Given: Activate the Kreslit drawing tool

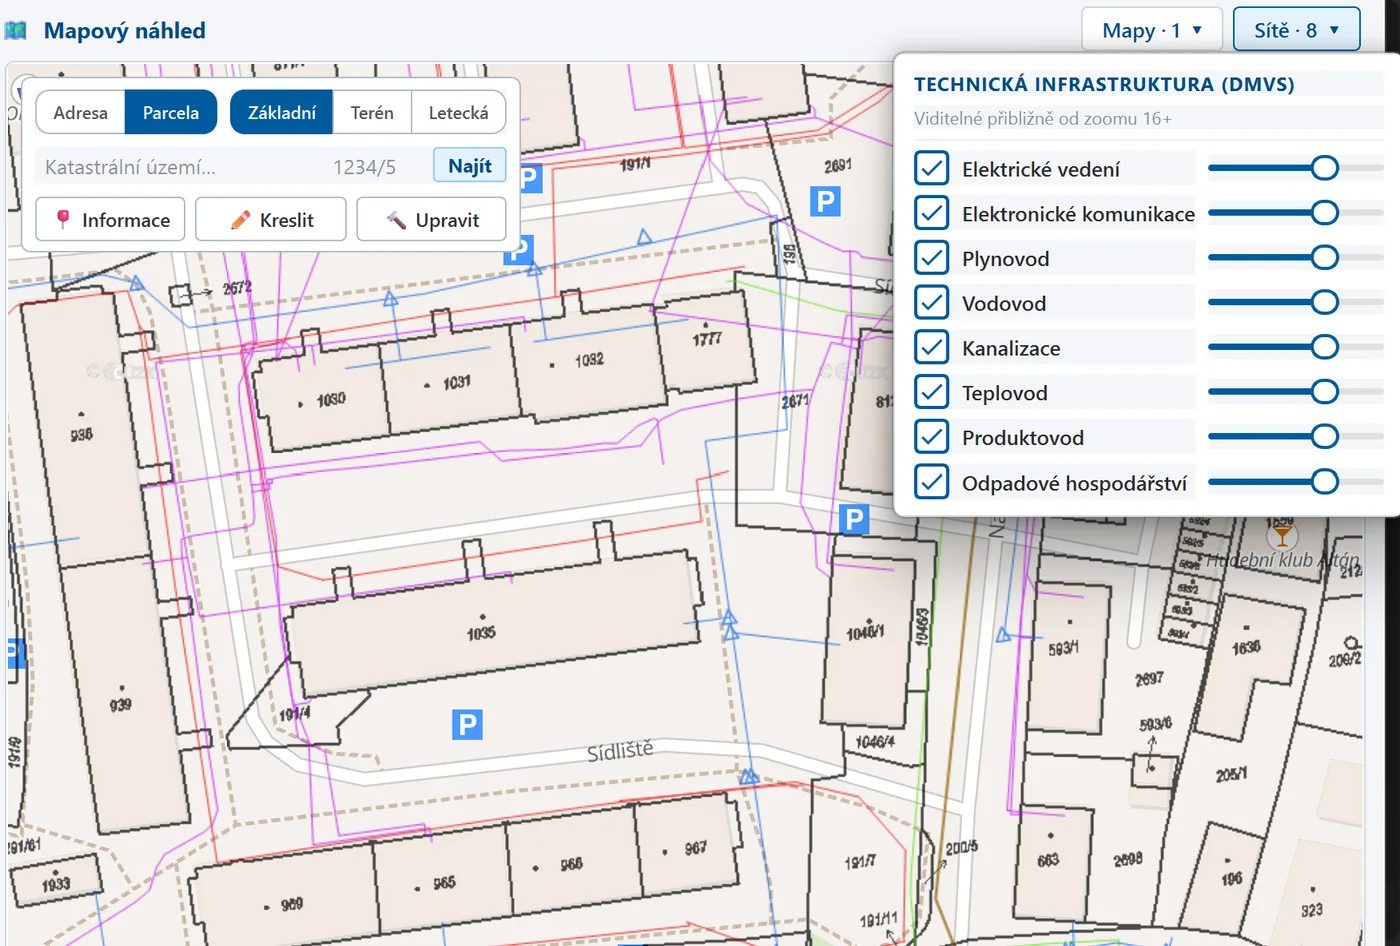Looking at the screenshot, I should click(271, 219).
